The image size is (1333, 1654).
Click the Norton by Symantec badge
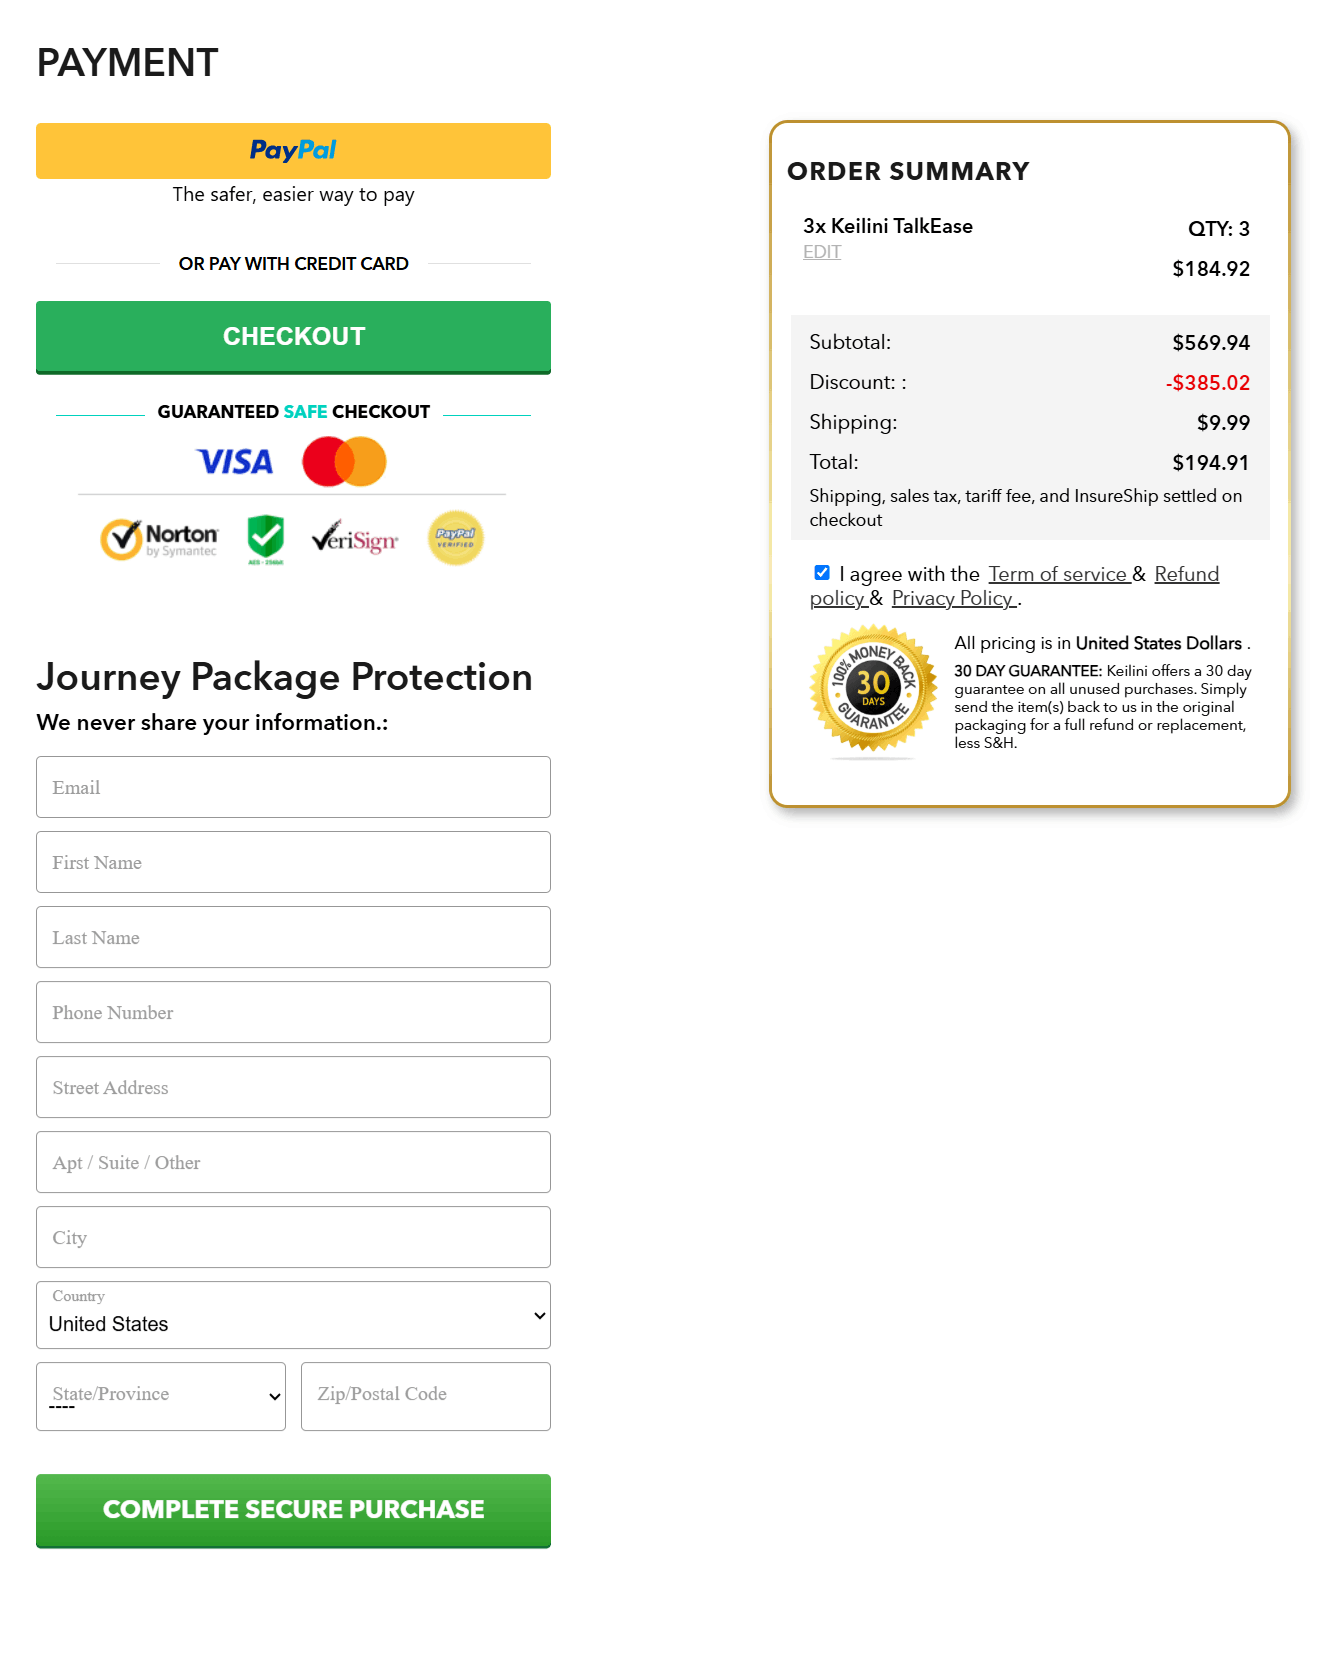tap(160, 539)
